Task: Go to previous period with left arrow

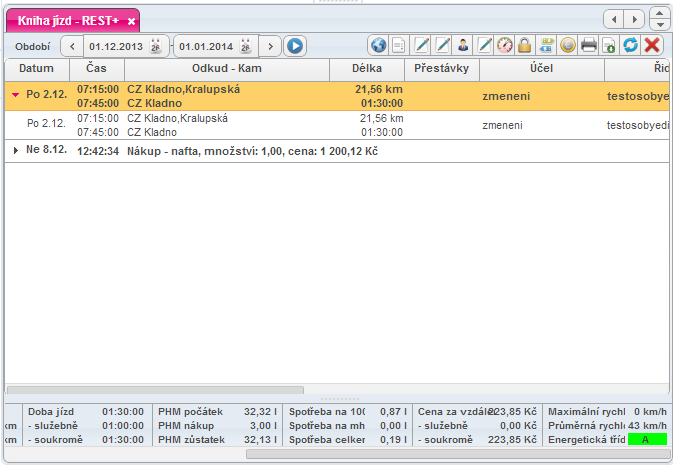Action: point(72,46)
